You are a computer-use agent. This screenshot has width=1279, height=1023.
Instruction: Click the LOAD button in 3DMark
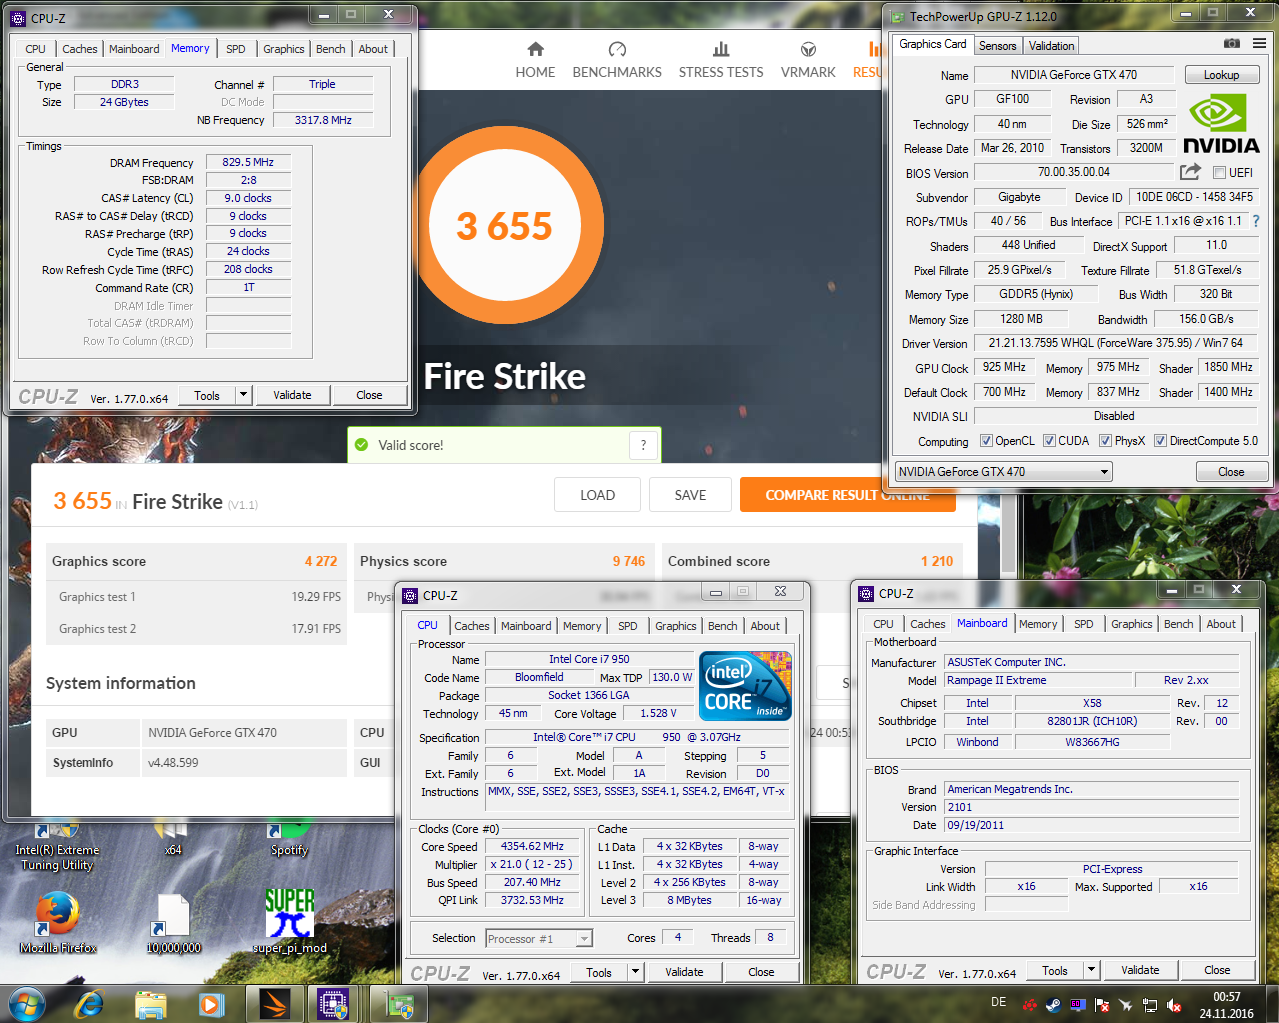[597, 495]
